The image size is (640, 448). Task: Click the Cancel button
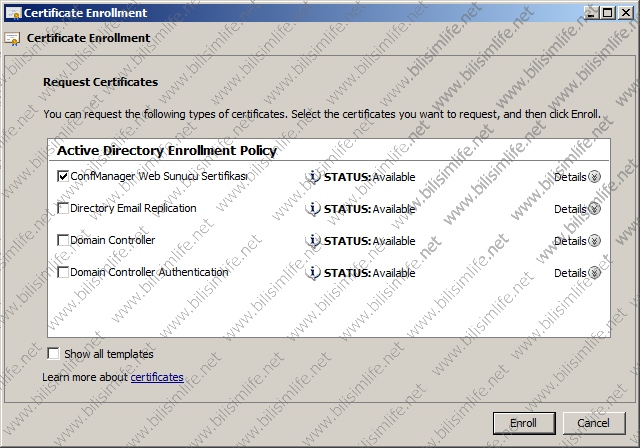[x=594, y=423]
